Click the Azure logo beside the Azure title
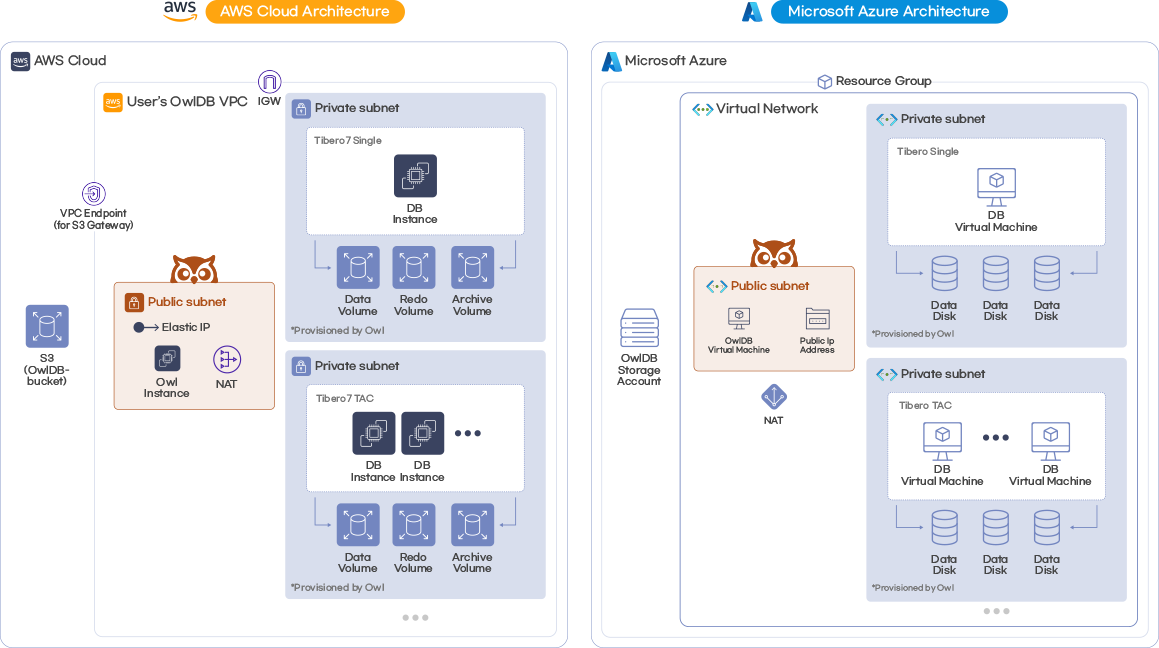 (x=752, y=12)
